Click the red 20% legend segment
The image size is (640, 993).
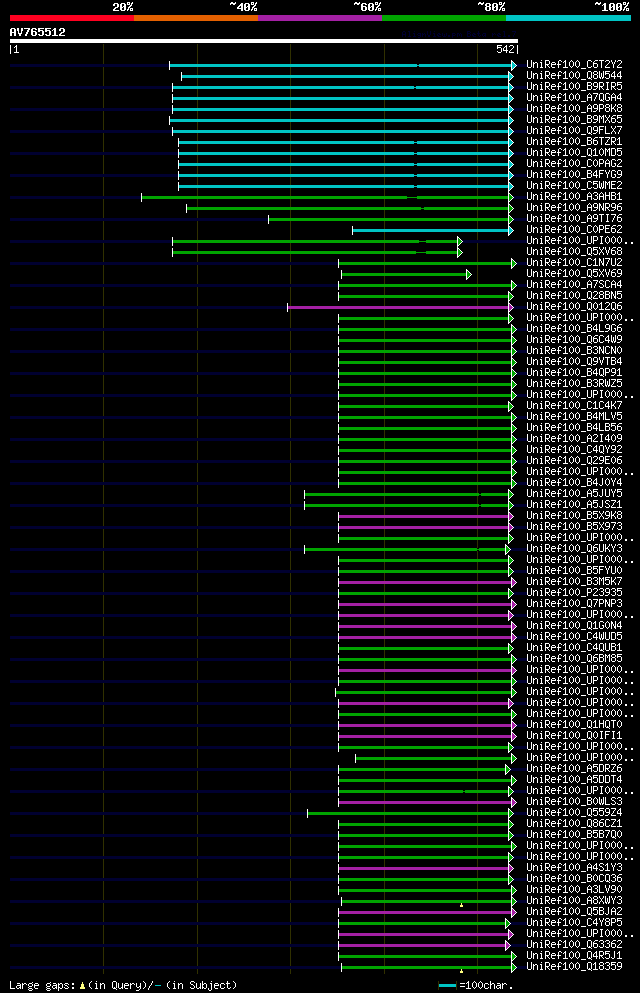click(x=72, y=18)
